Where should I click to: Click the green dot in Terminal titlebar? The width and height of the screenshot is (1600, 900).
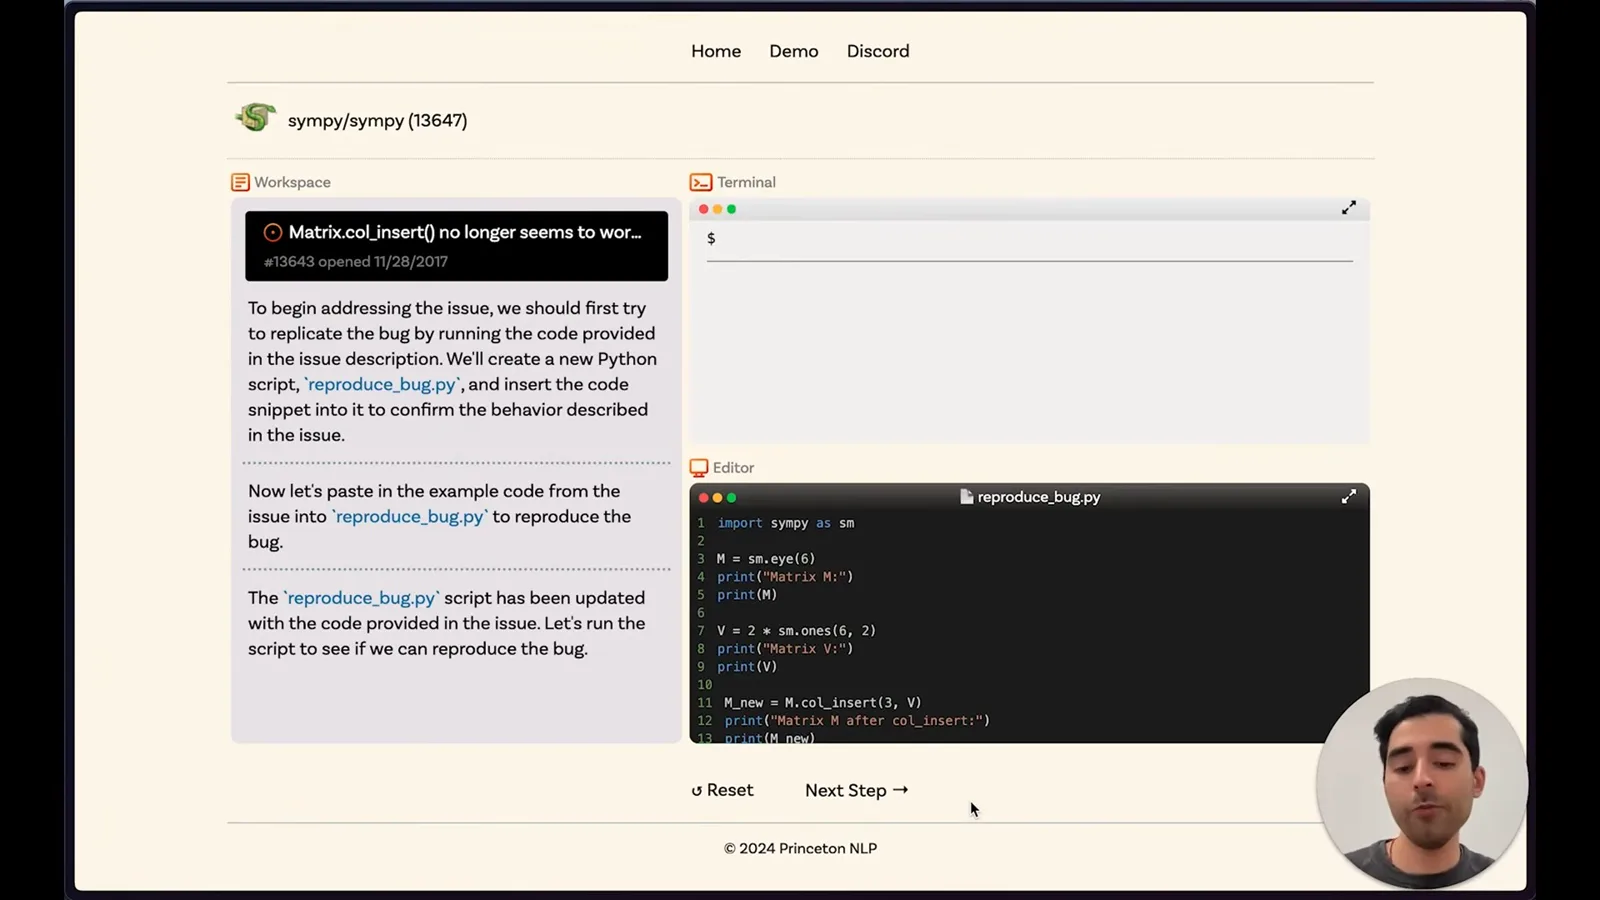[x=731, y=209]
